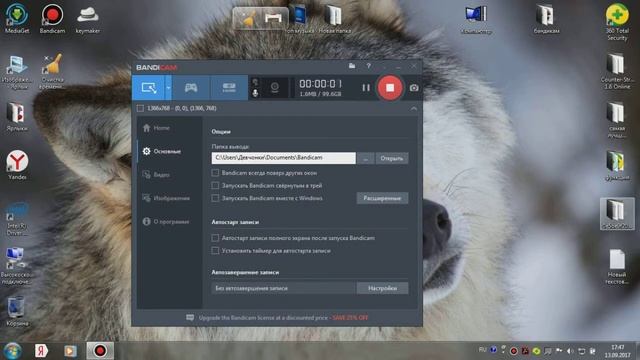The height and width of the screenshot is (360, 640).
Task: Take a screenshot with the camera icon
Action: point(414,88)
